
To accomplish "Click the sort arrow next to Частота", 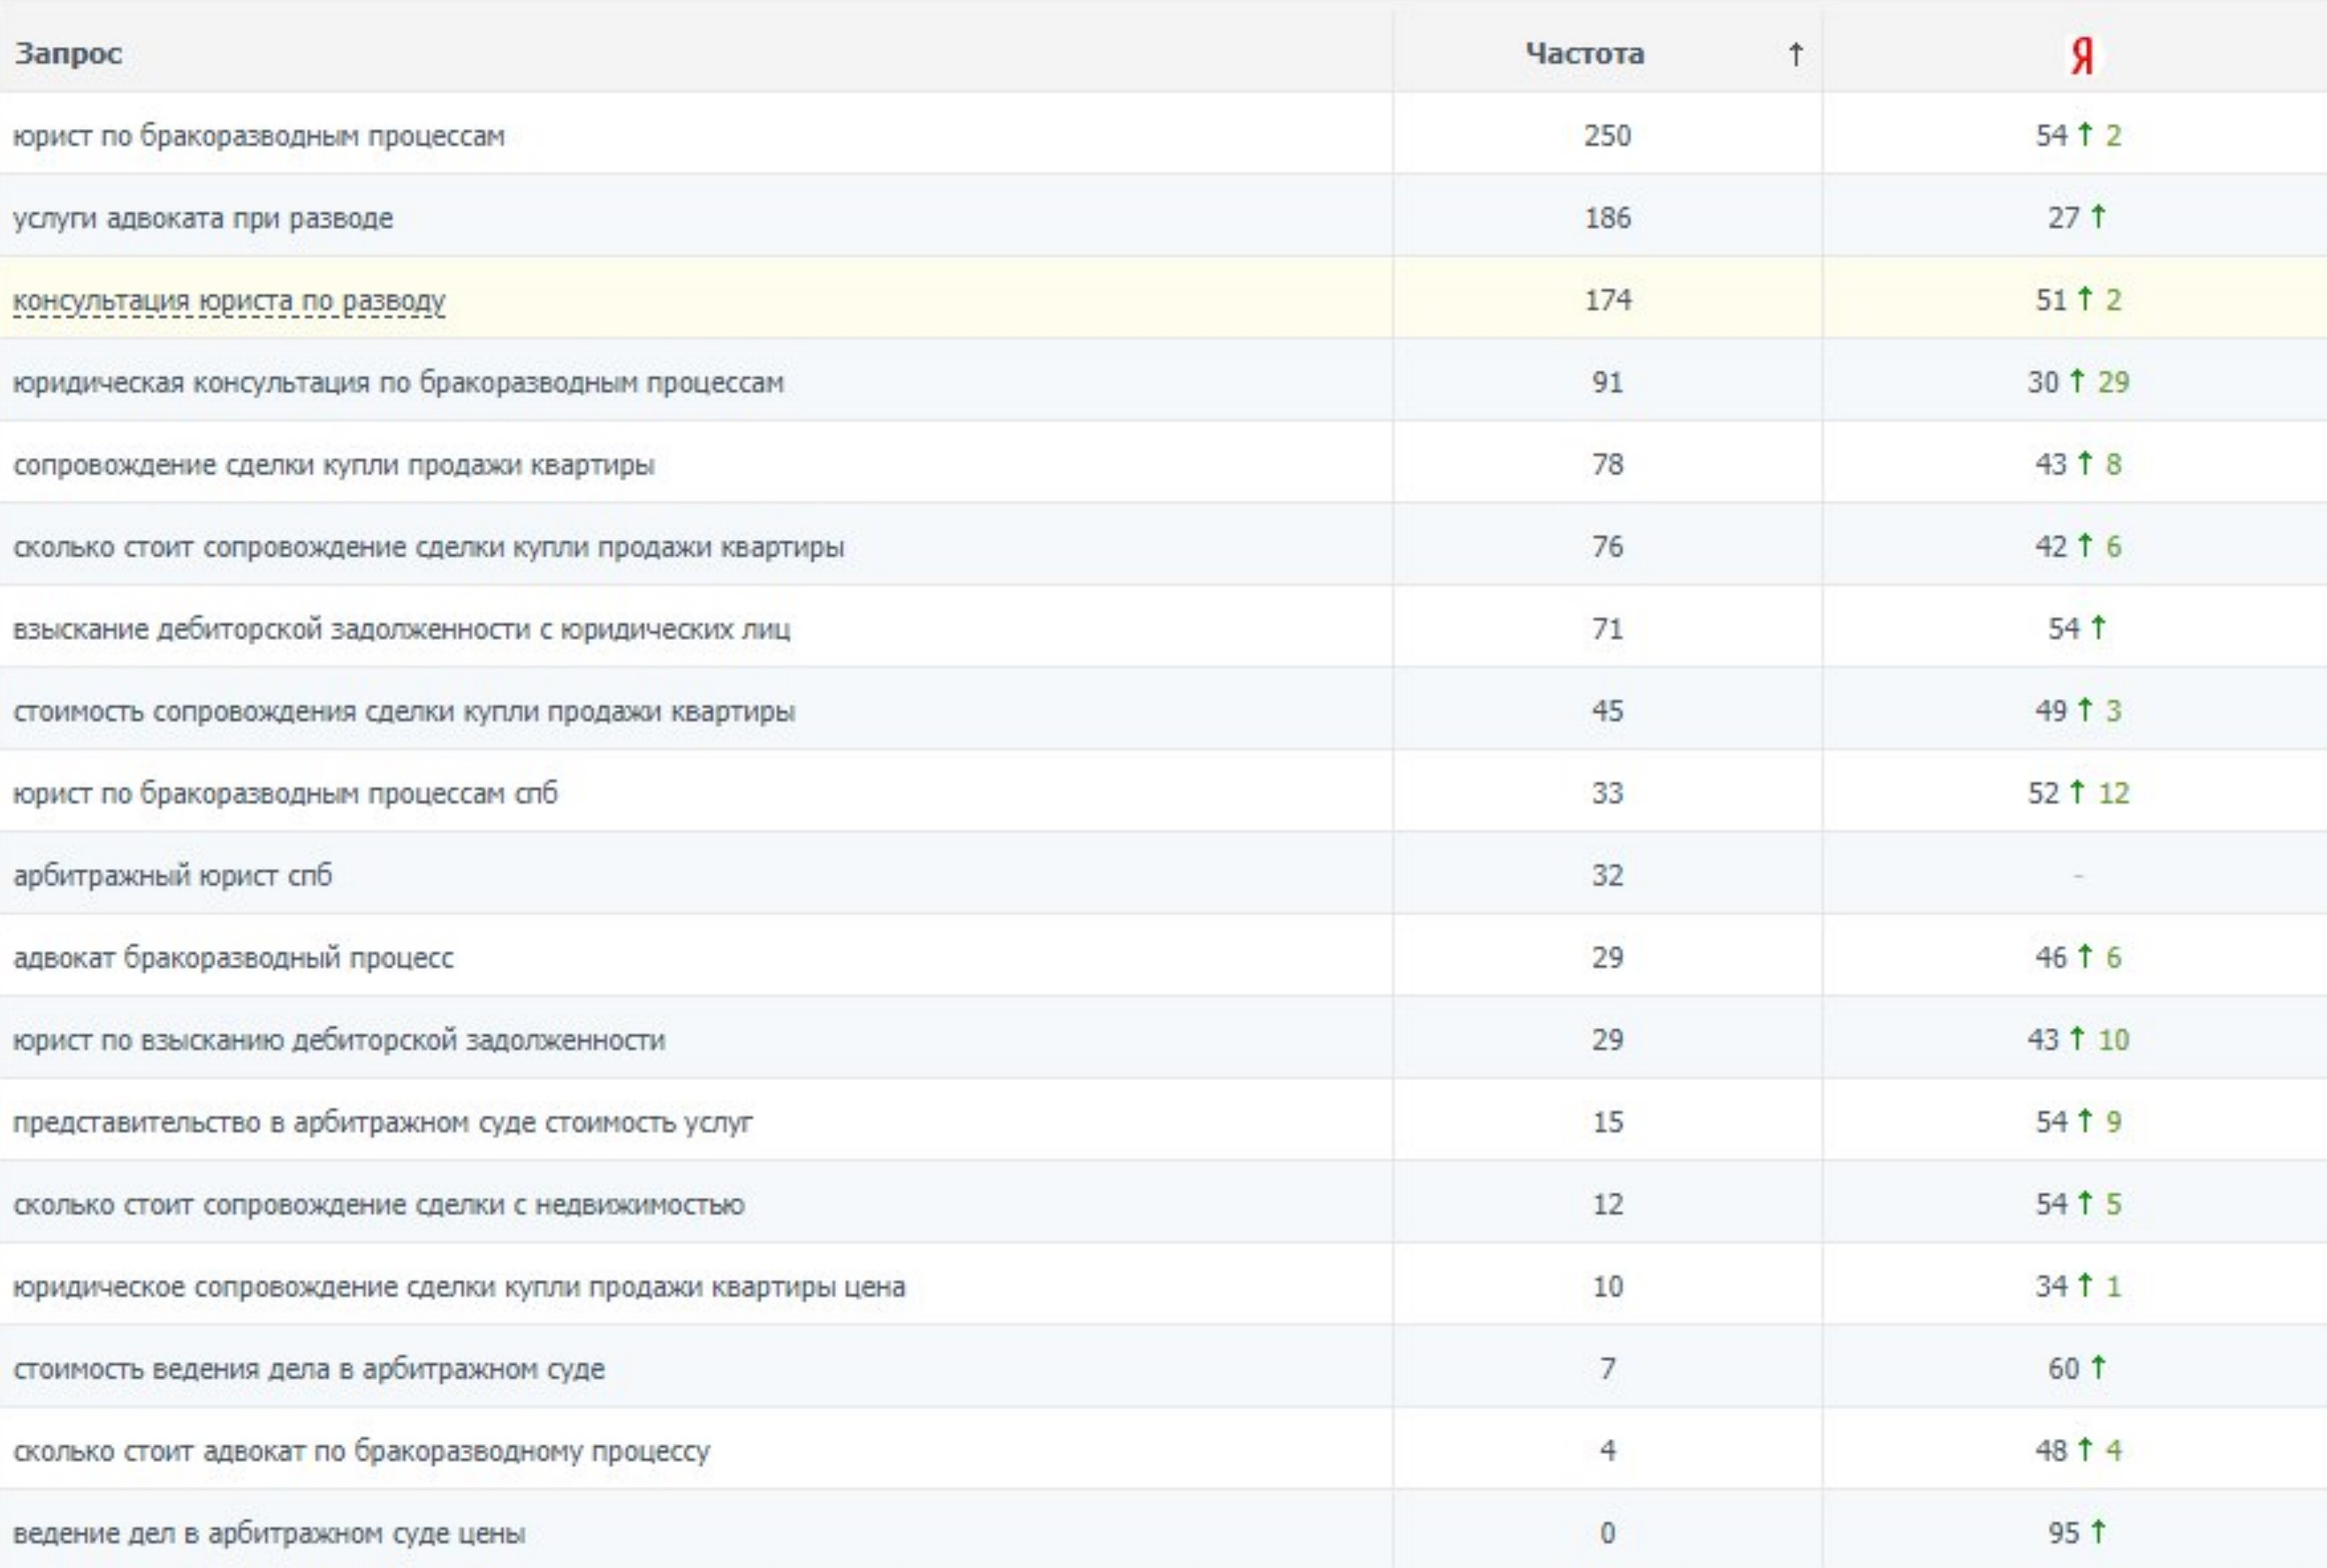I will tap(1796, 54).
